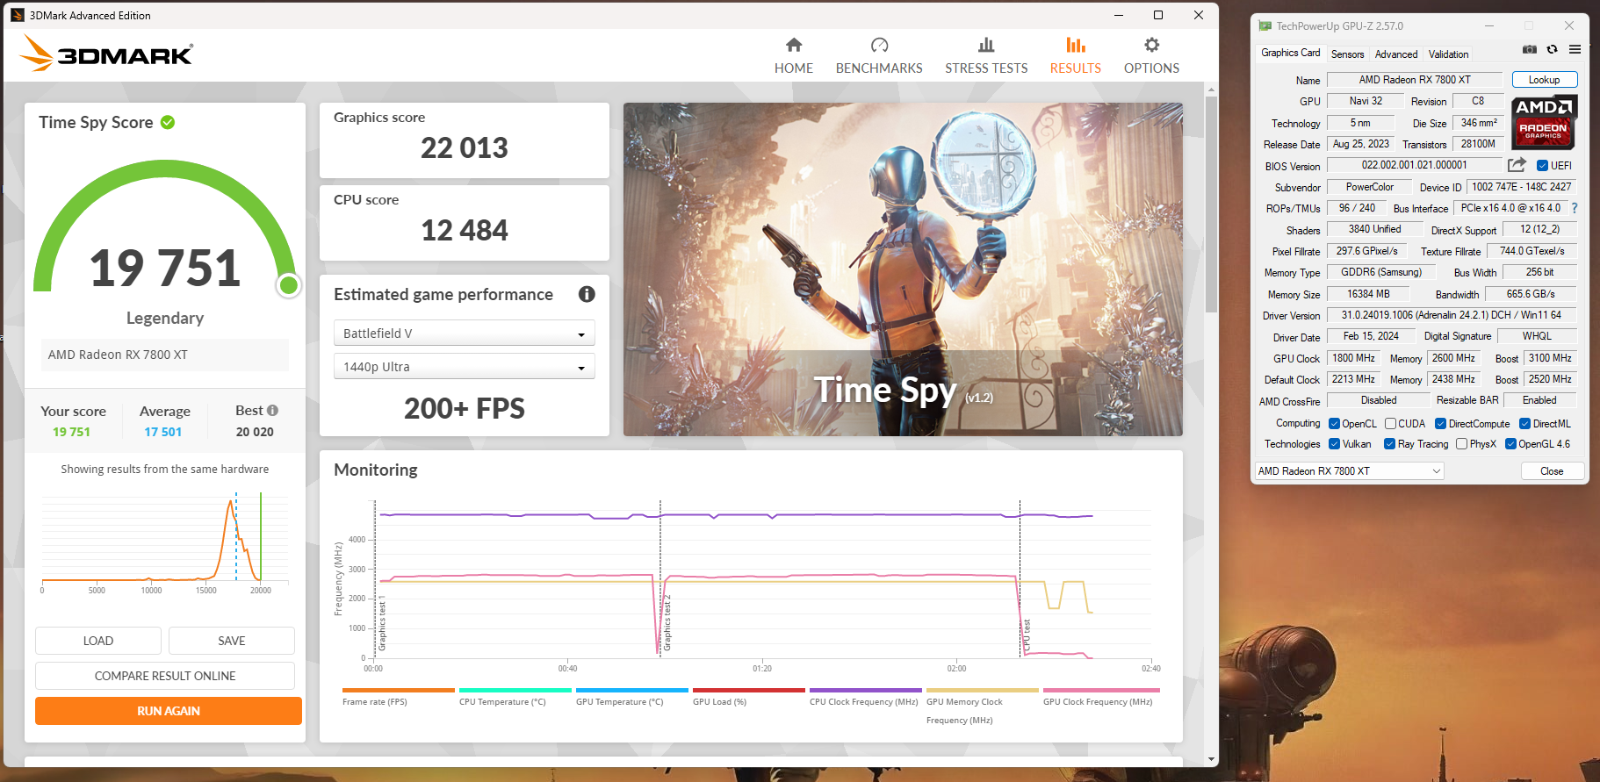
Task: Toggle the OpenGL 4.6 checkbox
Action: point(1510,444)
